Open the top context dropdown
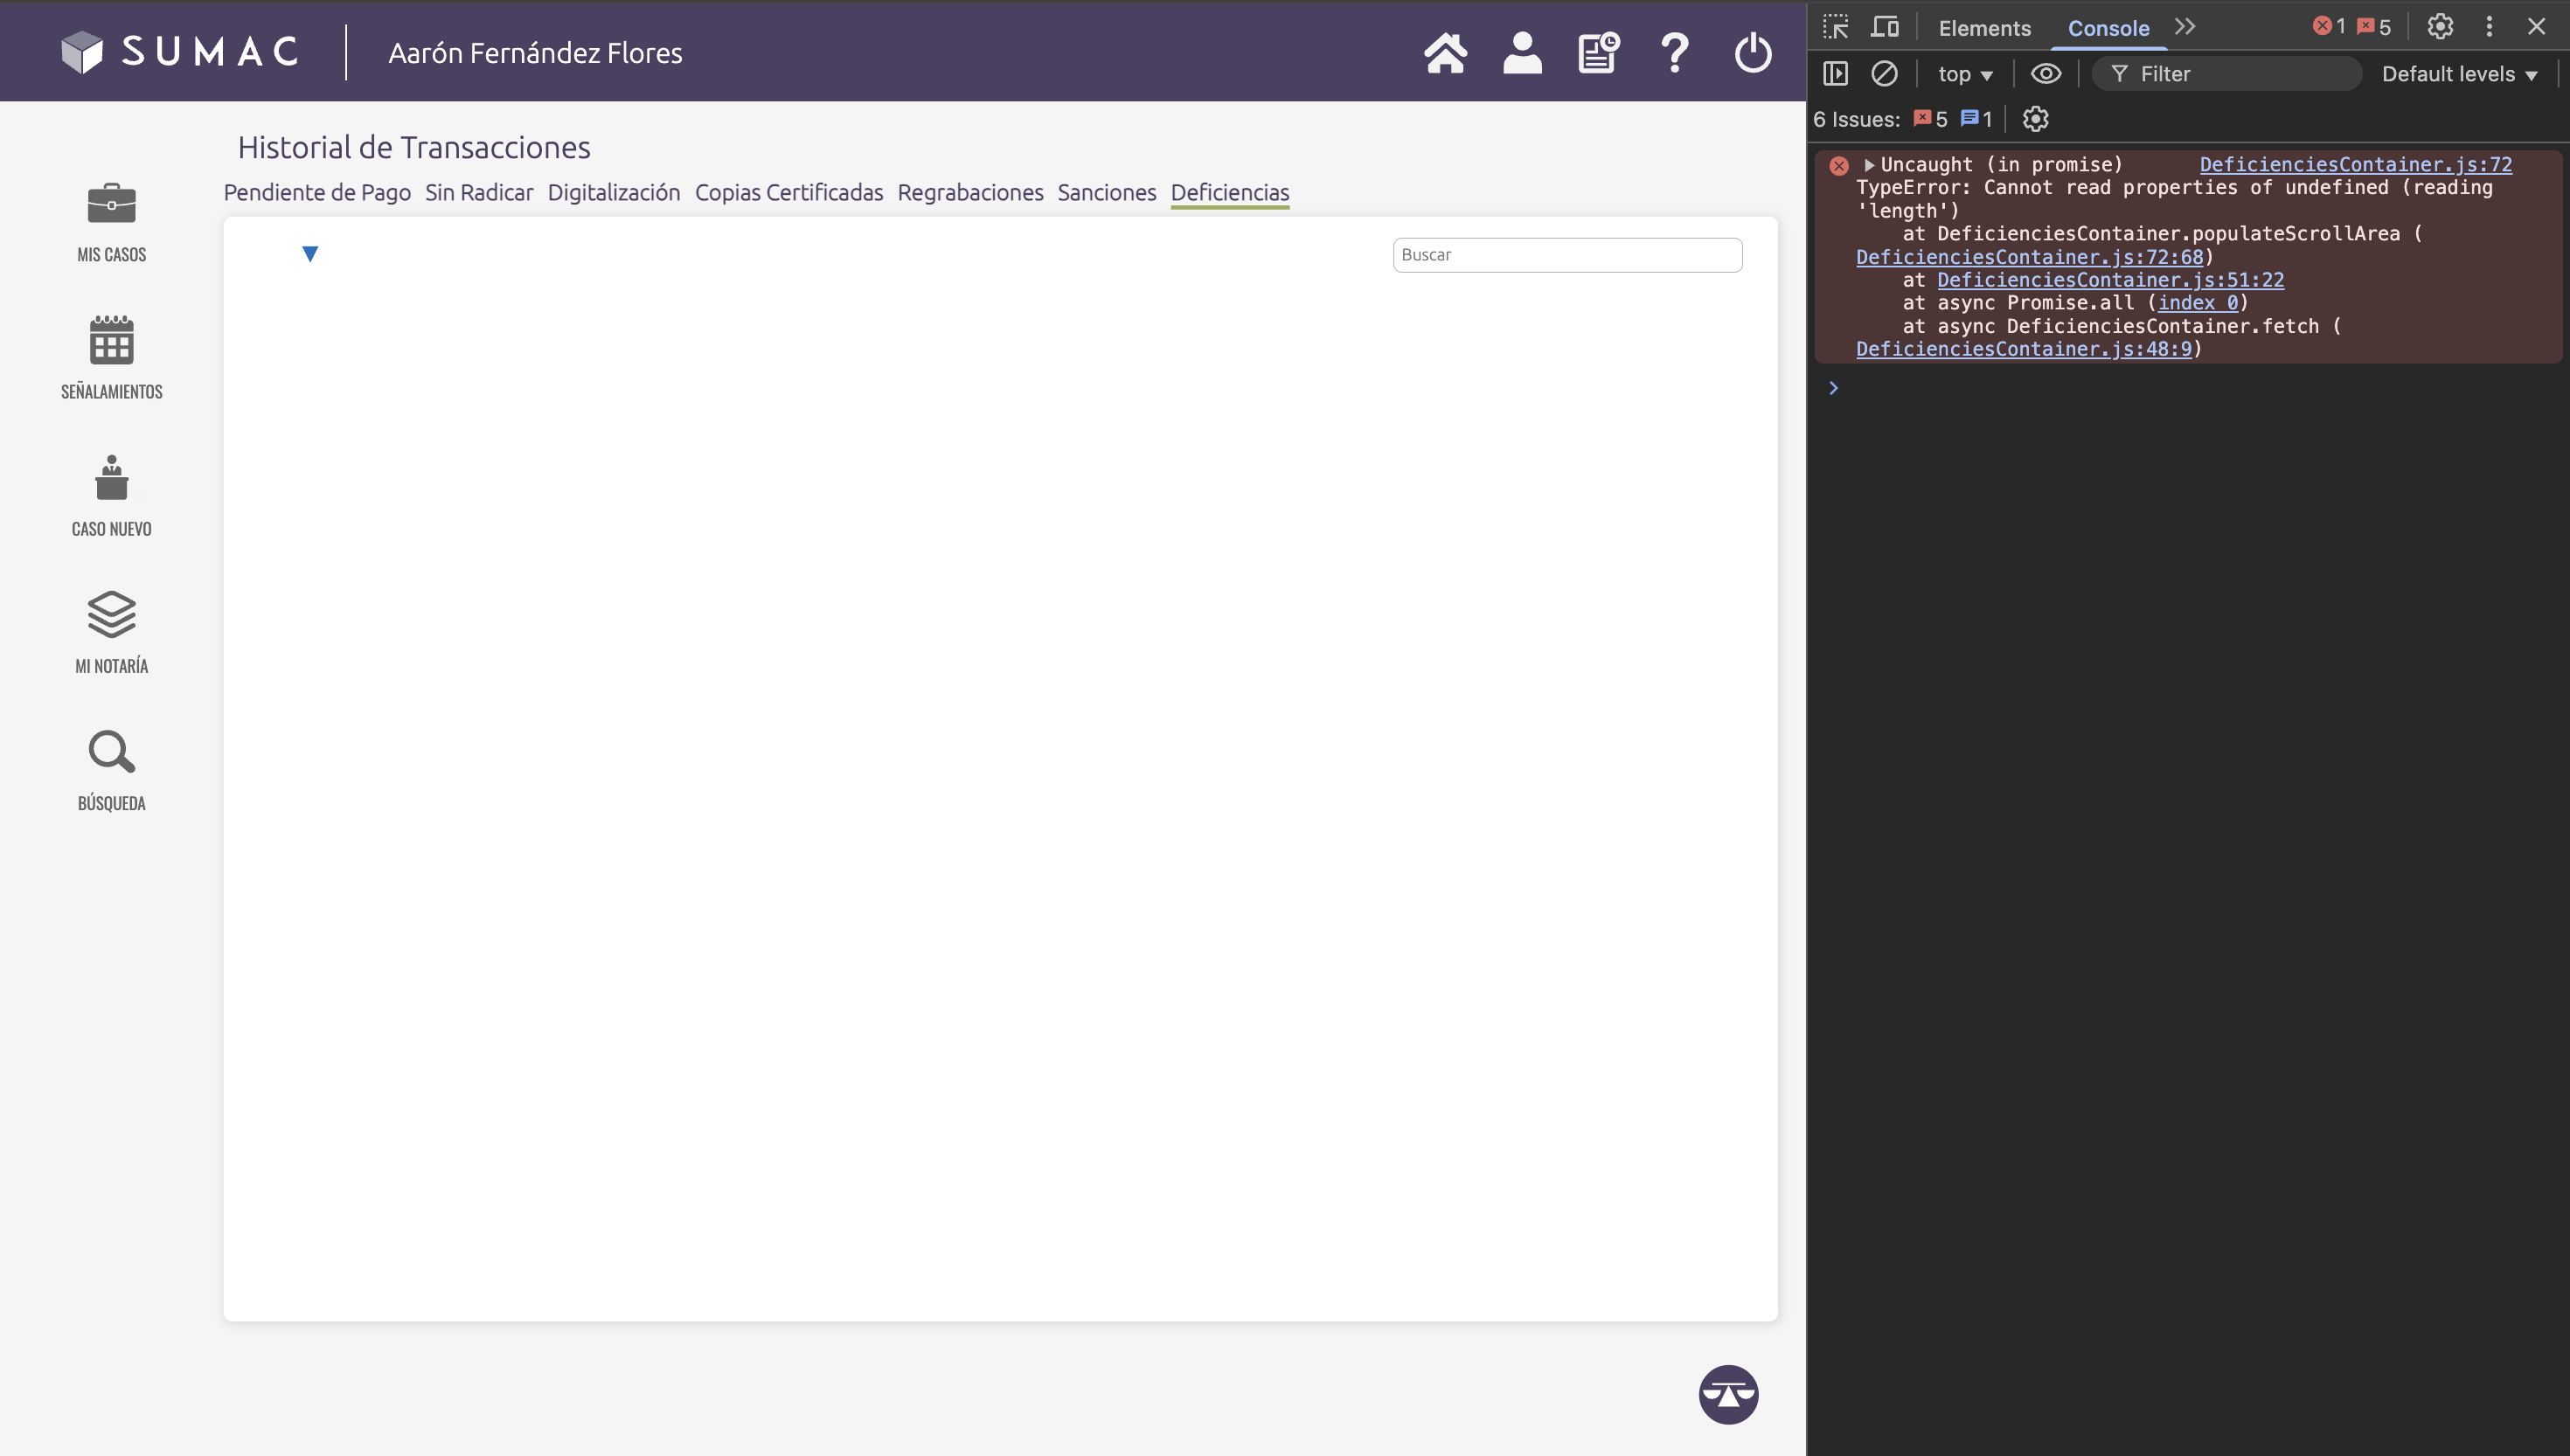 pos(1964,74)
